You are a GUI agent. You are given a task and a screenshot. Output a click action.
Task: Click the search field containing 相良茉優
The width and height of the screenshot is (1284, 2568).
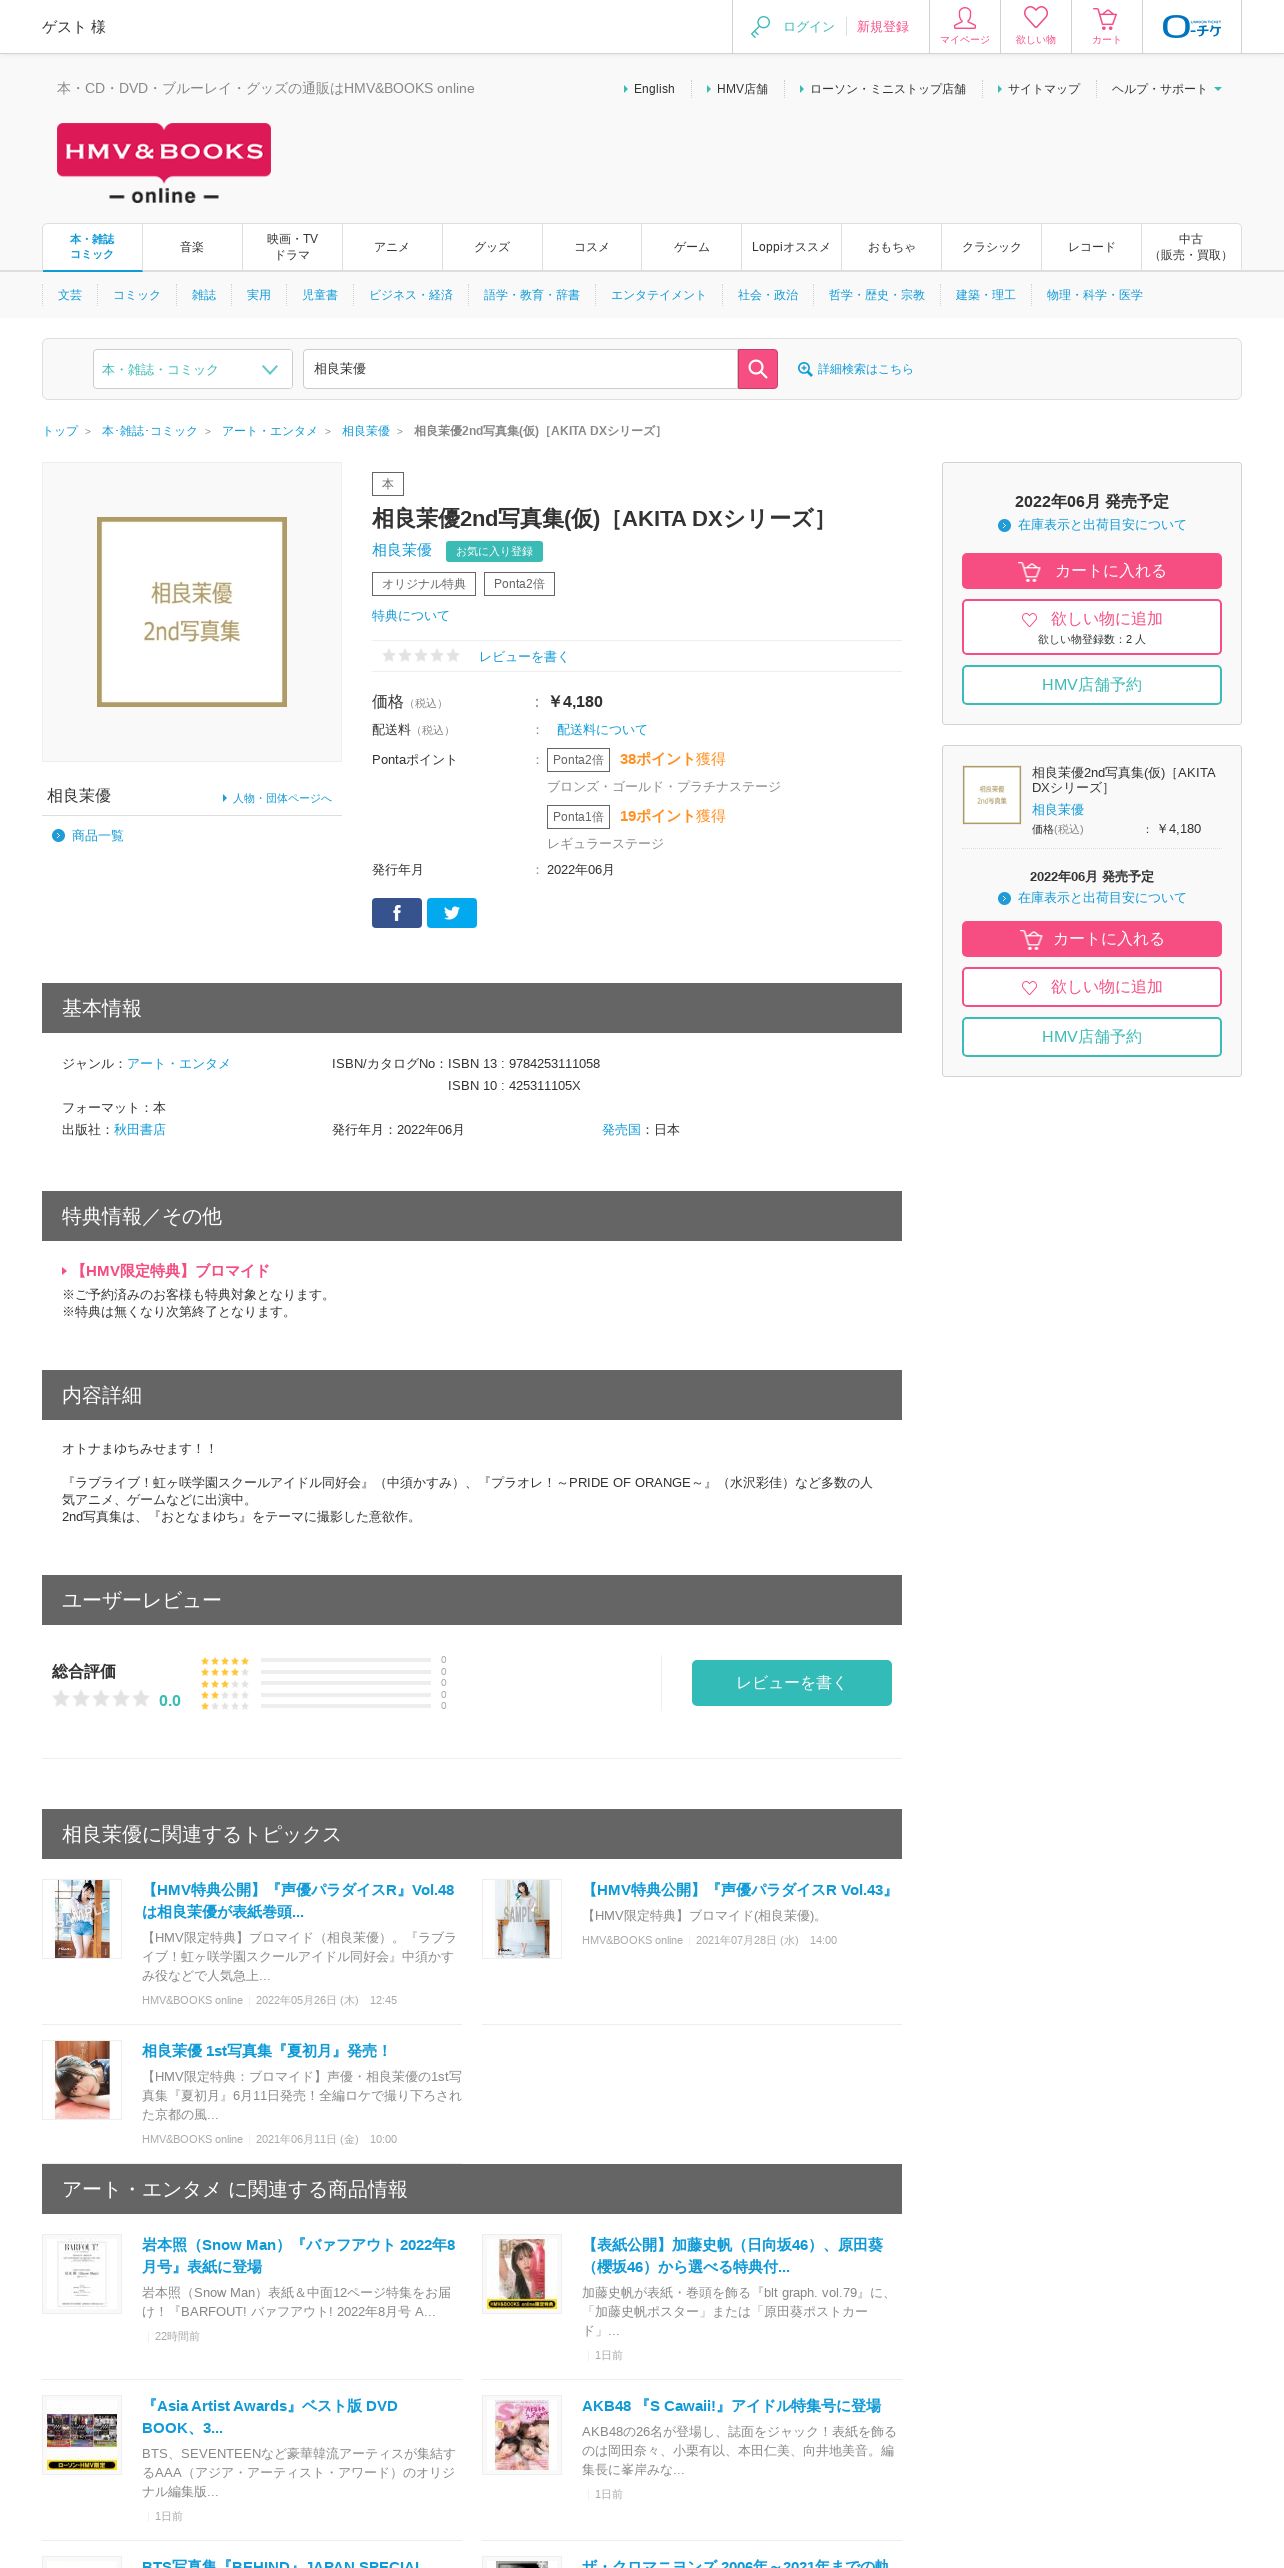point(520,369)
